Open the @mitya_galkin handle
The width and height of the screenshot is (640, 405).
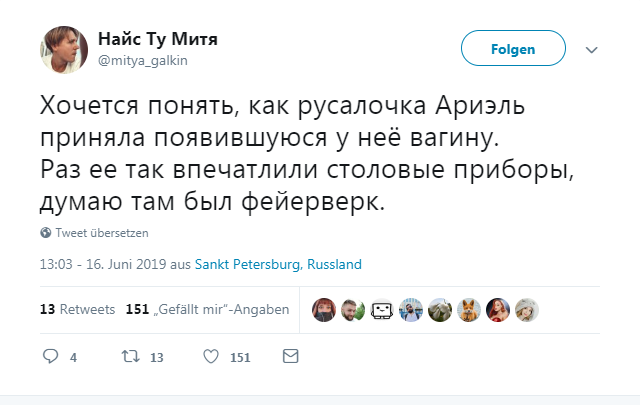point(143,60)
